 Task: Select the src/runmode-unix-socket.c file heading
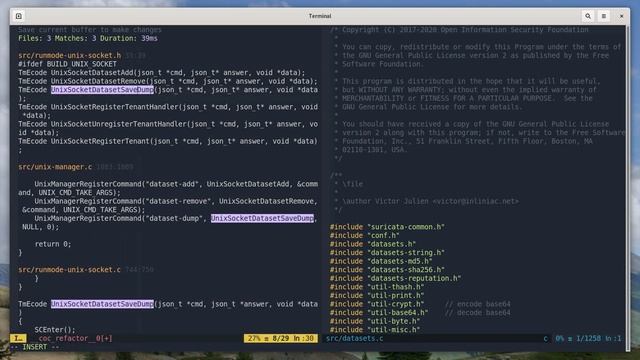click(x=69, y=270)
